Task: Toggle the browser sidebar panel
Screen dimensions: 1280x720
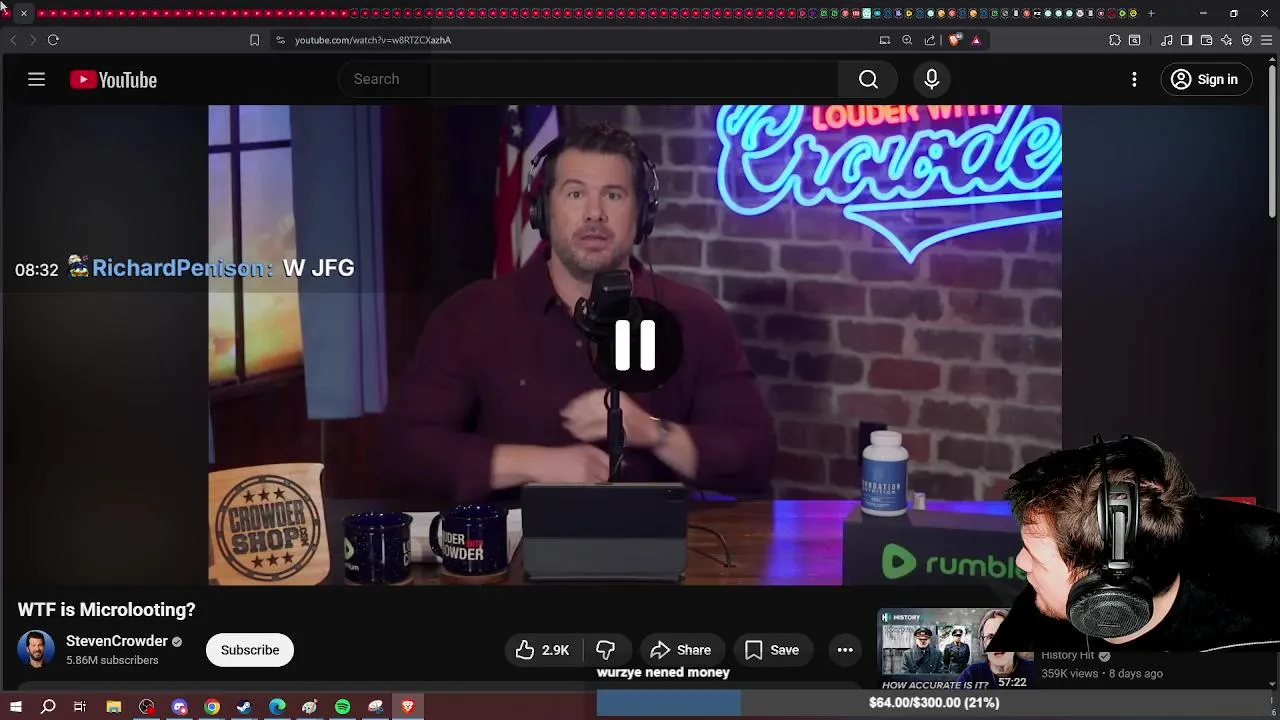Action: (1186, 40)
